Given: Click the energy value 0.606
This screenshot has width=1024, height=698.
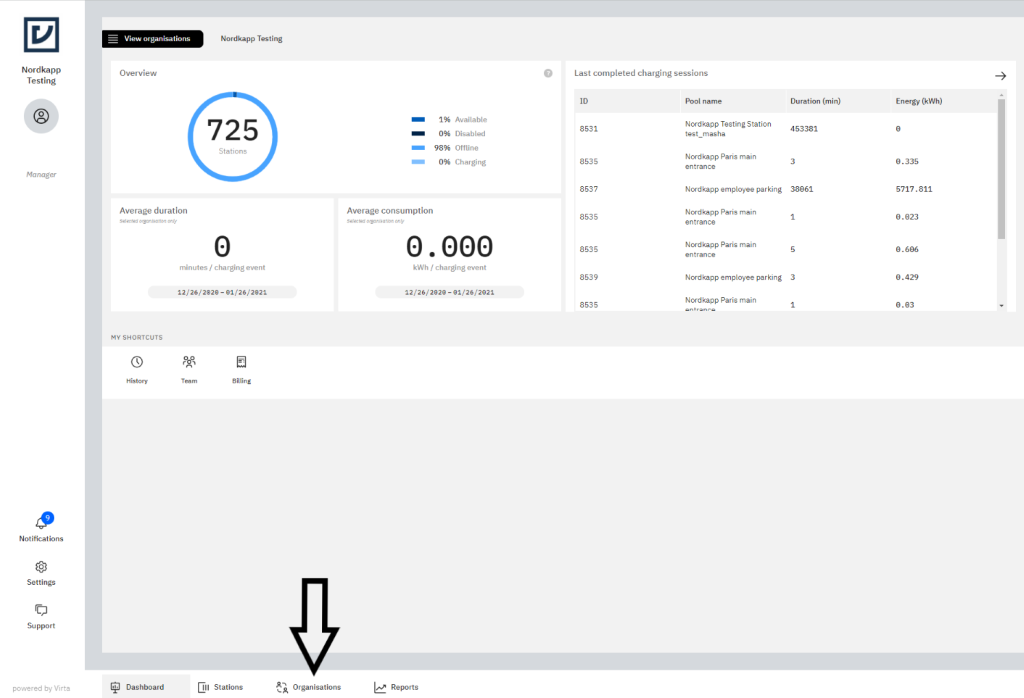Looking at the screenshot, I should coord(907,249).
